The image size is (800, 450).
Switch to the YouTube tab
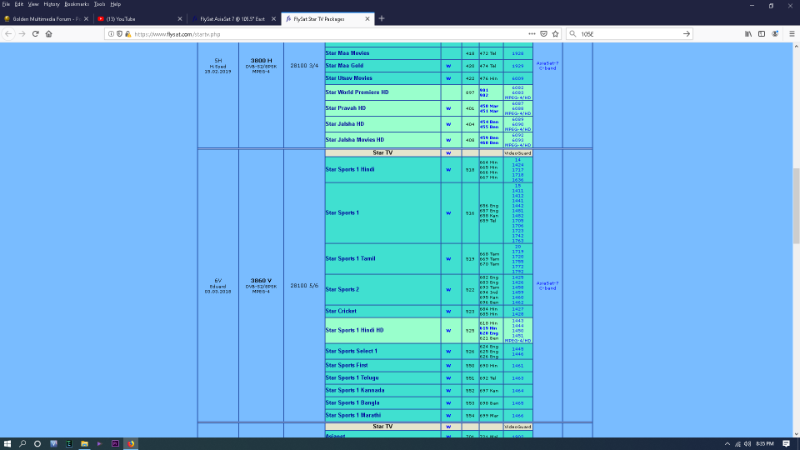pos(138,19)
